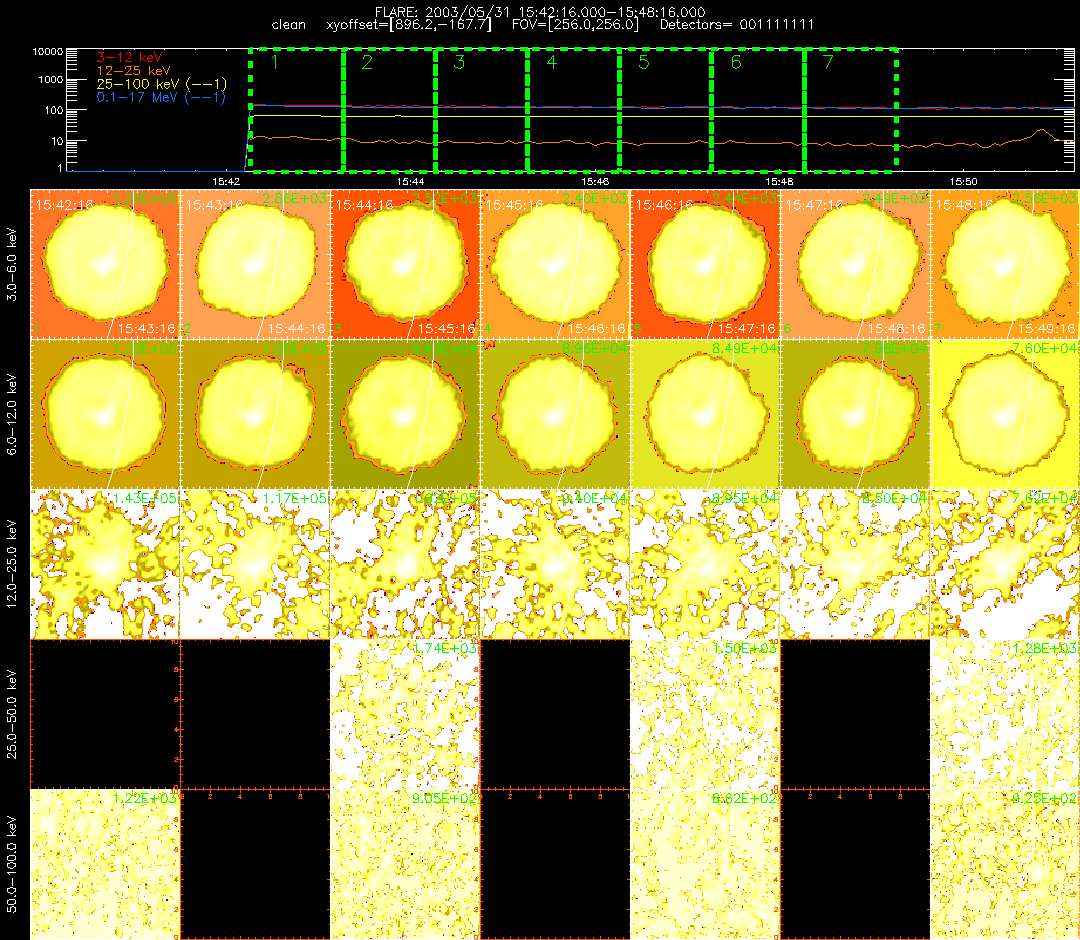Click the FLARE date and time title text
1080x940 pixels.
(539, 12)
